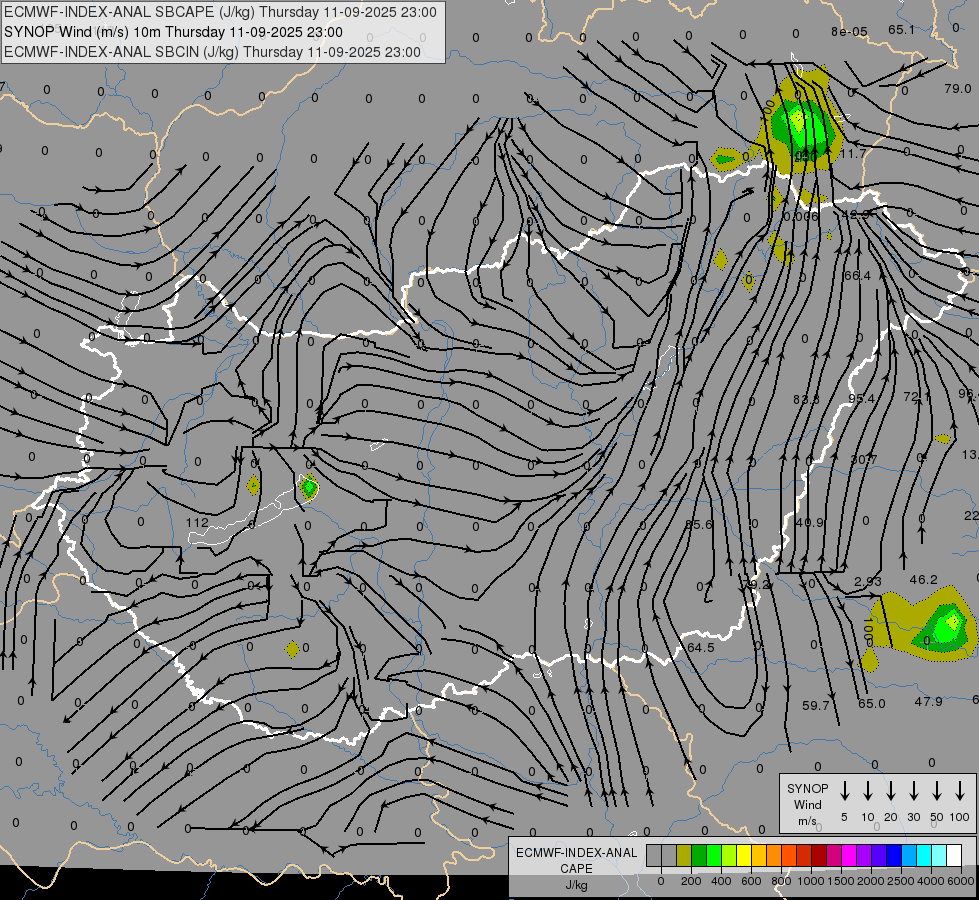Image resolution: width=979 pixels, height=900 pixels.
Task: Pick the dark red swatch at 1000
Action: point(819,856)
